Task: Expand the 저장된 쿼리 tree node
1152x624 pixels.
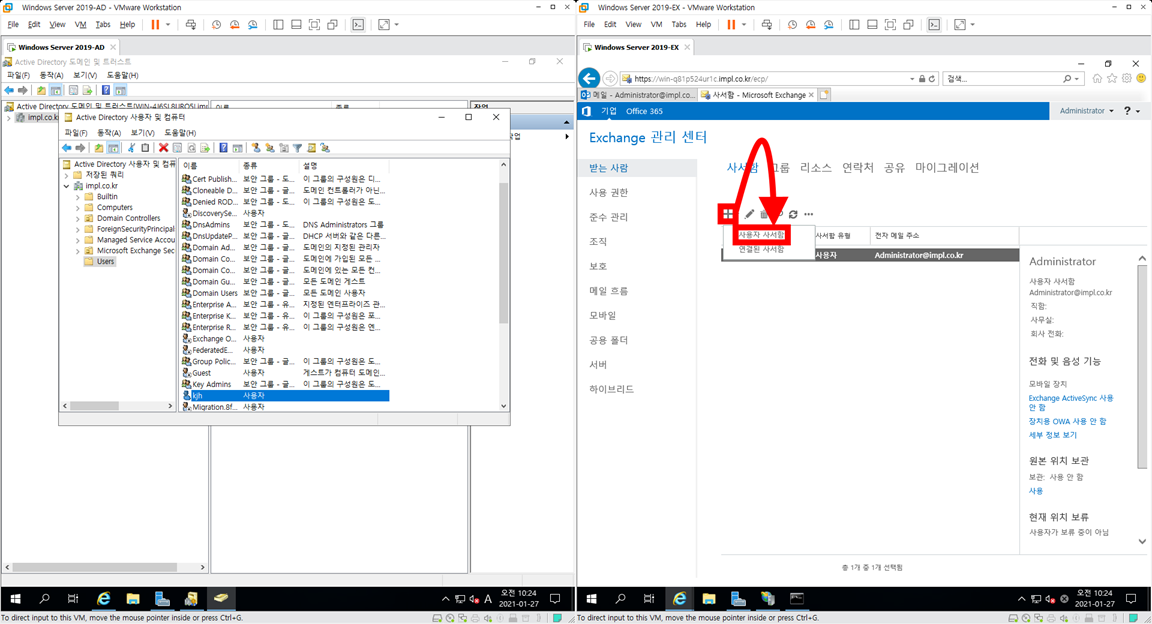Action: (x=66, y=175)
